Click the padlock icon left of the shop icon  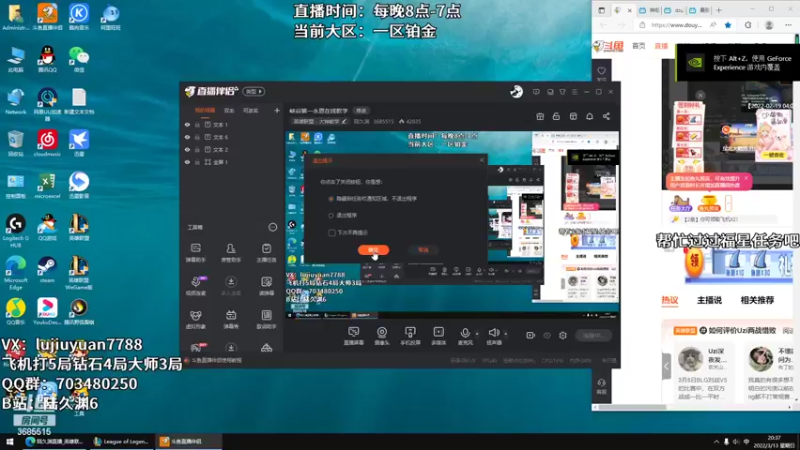[x=556, y=116]
